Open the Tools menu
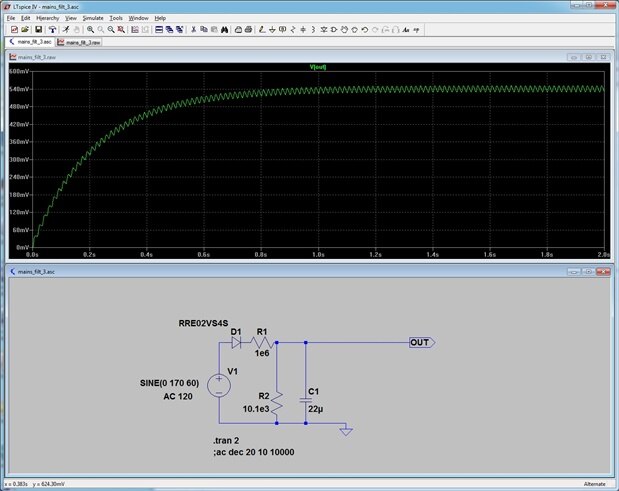Image resolution: width=619 pixels, height=491 pixels. pyautogui.click(x=116, y=18)
